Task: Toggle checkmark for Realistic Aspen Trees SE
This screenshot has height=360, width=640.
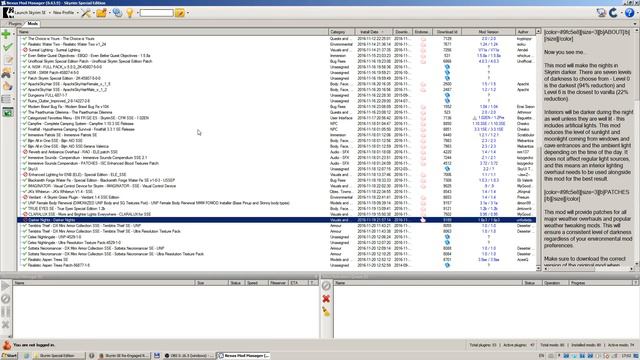Action: (25, 260)
